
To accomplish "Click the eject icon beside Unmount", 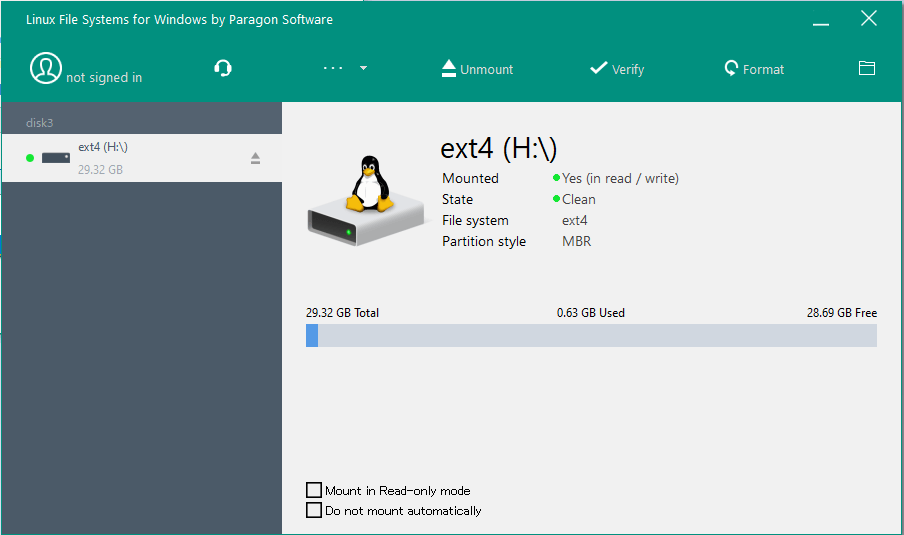I will coord(448,68).
